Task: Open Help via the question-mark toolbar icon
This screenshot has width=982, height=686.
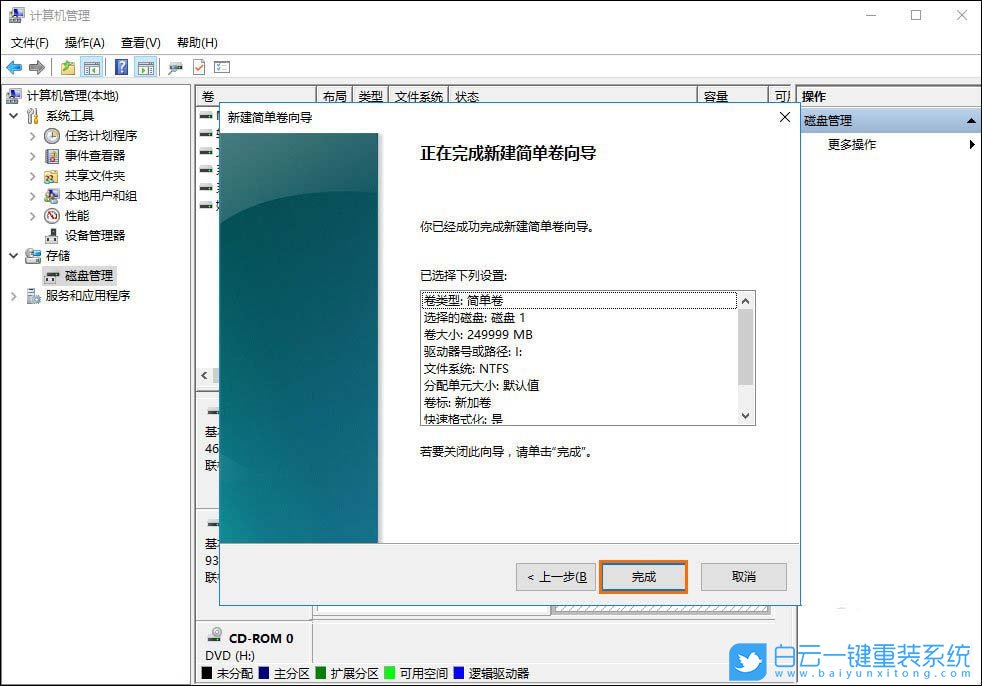Action: (x=122, y=67)
